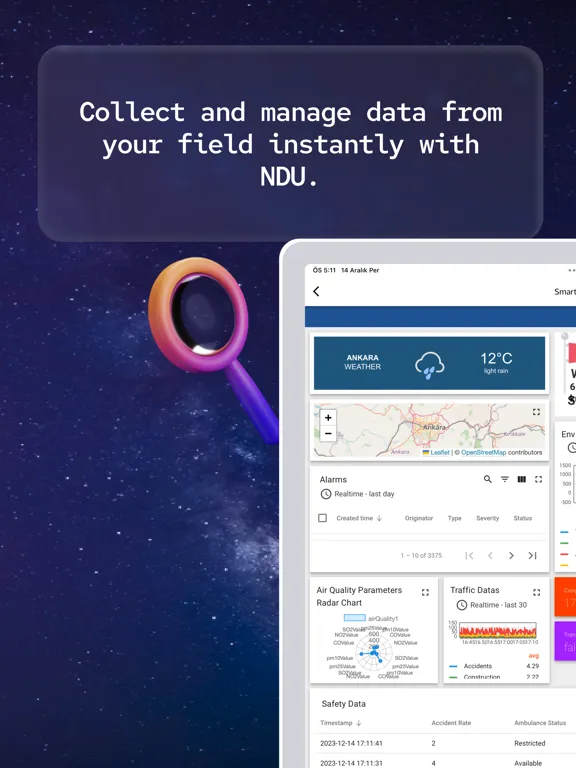Click the Severity column header
This screenshot has height=768, width=576.
click(x=487, y=518)
